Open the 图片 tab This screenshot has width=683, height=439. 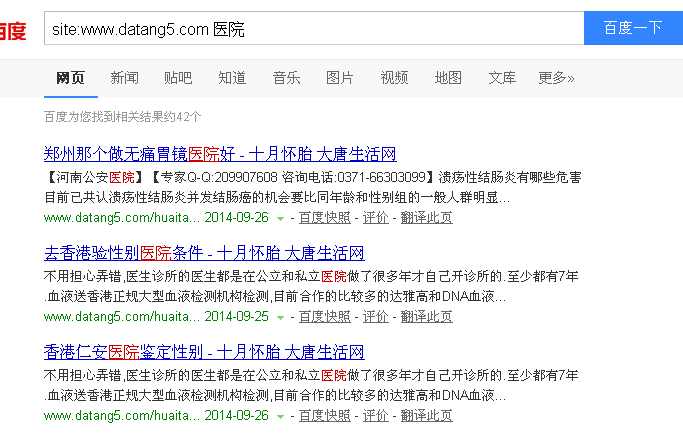pos(340,78)
